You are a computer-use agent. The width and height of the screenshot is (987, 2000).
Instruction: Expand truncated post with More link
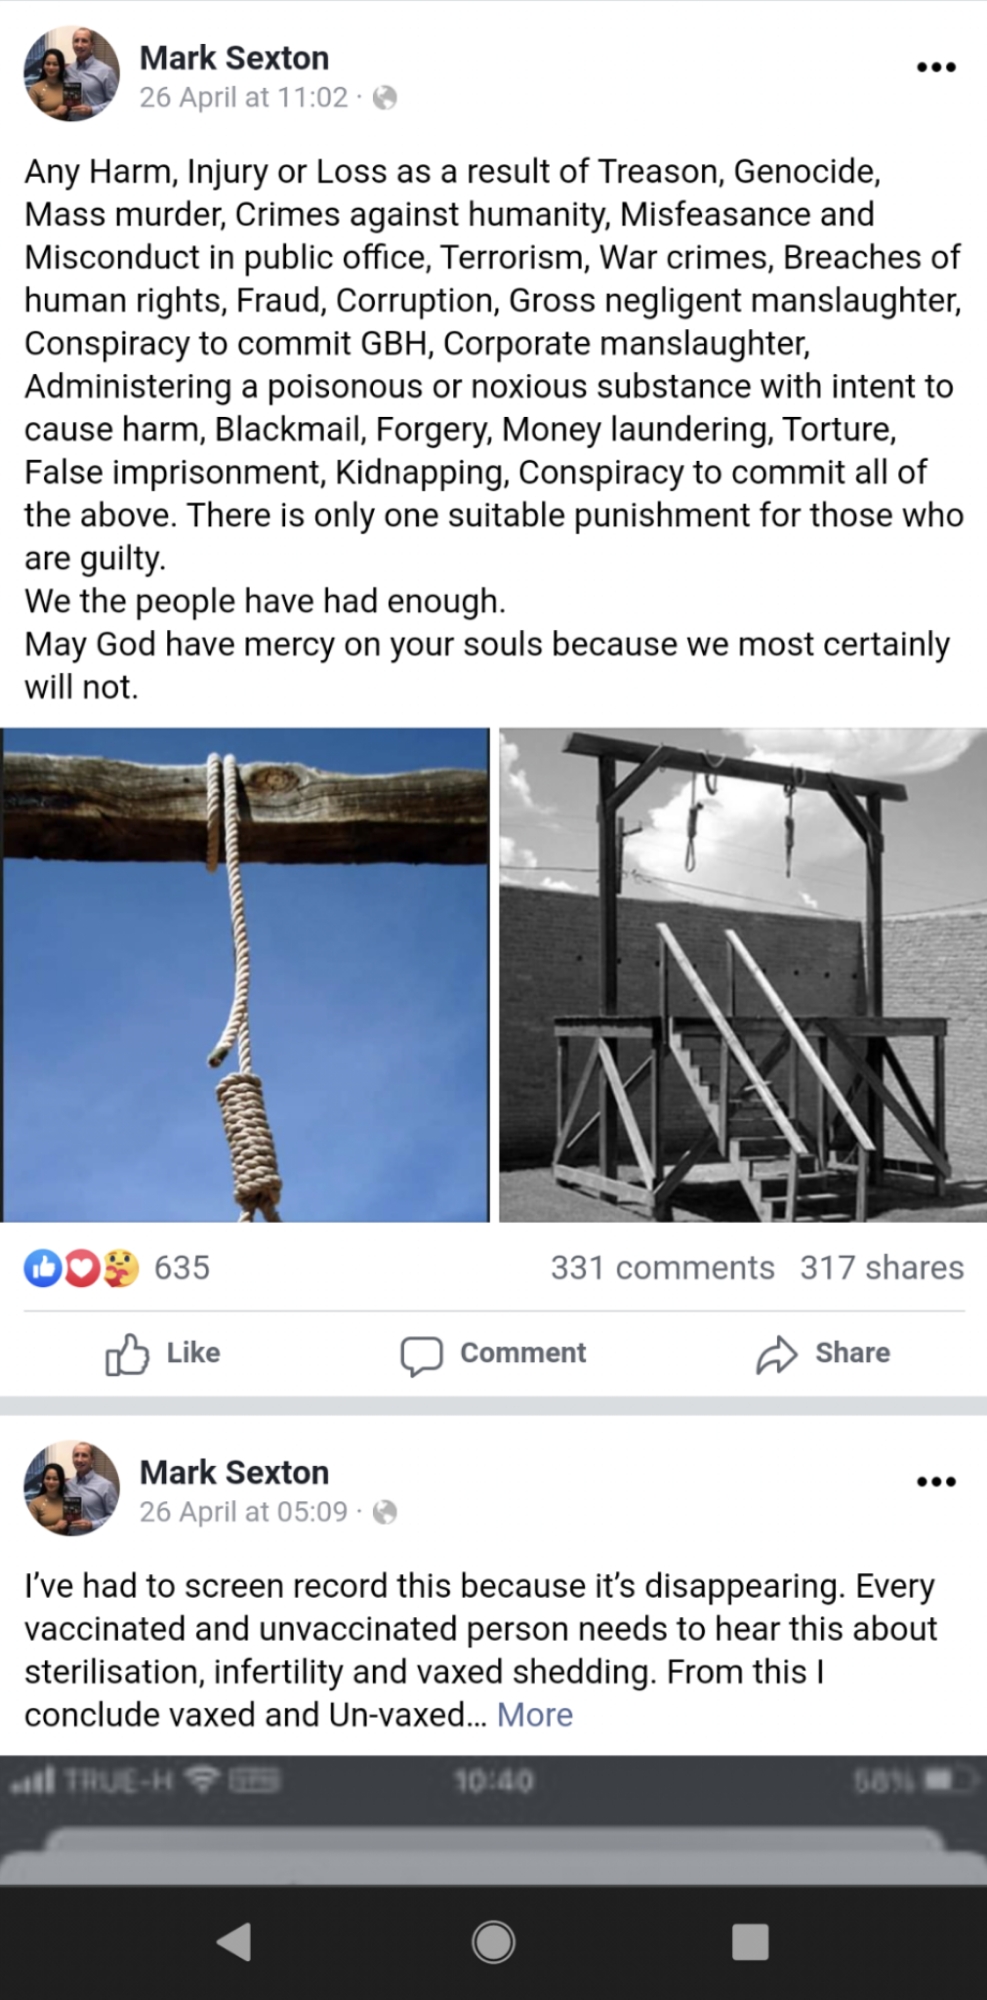[x=535, y=1714]
